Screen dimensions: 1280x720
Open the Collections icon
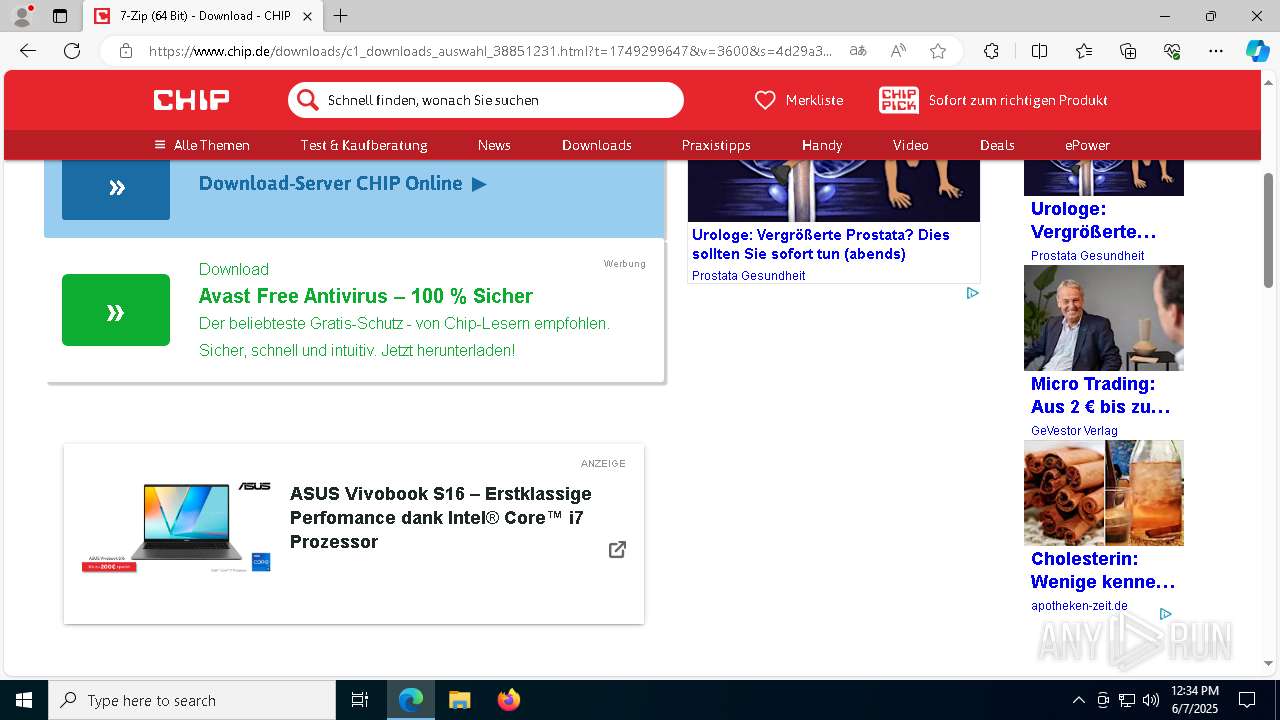tap(1128, 51)
